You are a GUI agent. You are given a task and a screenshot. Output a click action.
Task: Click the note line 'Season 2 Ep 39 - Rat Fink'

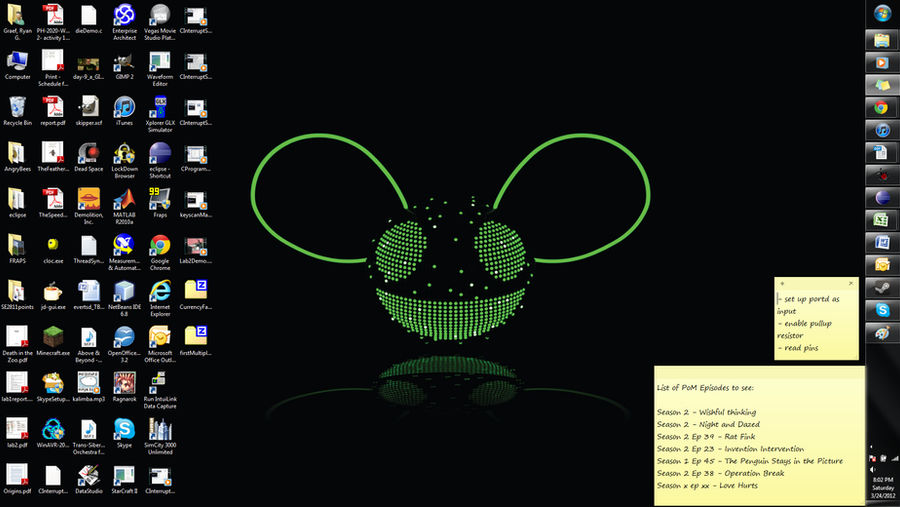(706, 436)
